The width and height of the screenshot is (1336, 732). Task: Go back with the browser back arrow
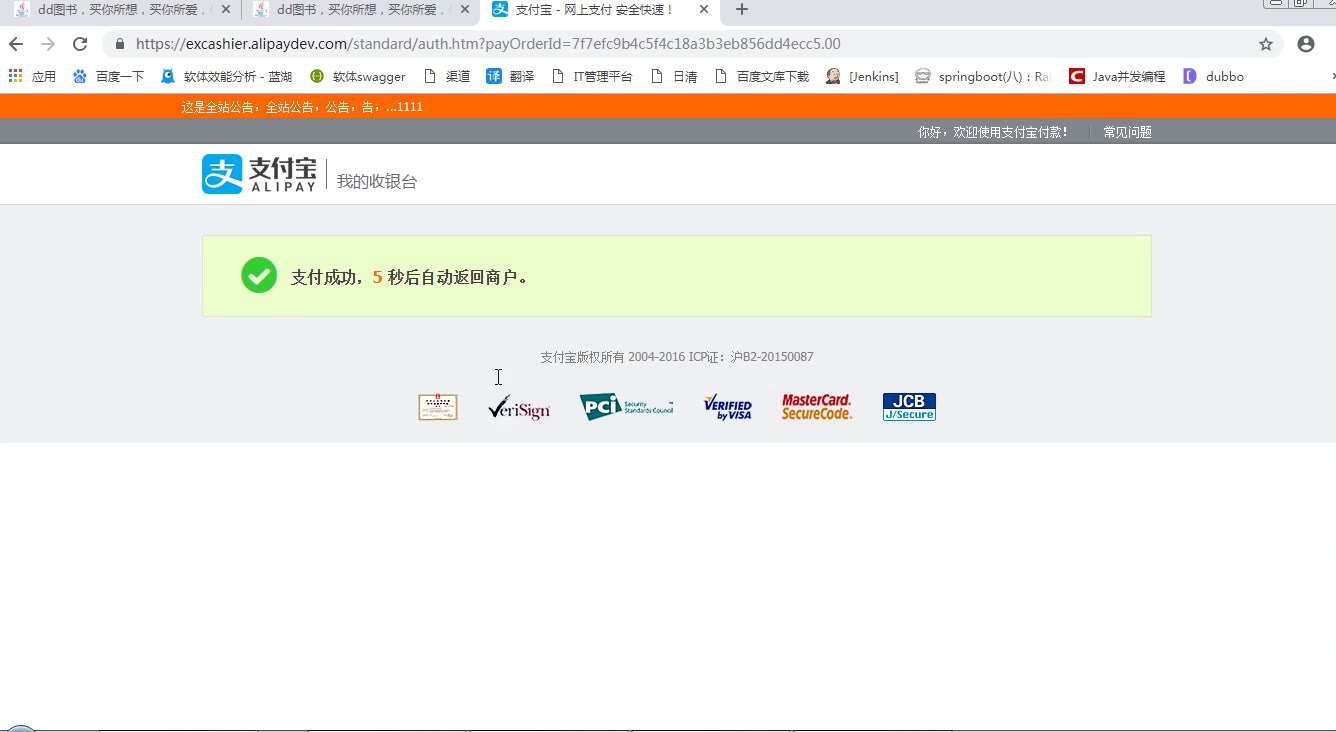[x=16, y=44]
